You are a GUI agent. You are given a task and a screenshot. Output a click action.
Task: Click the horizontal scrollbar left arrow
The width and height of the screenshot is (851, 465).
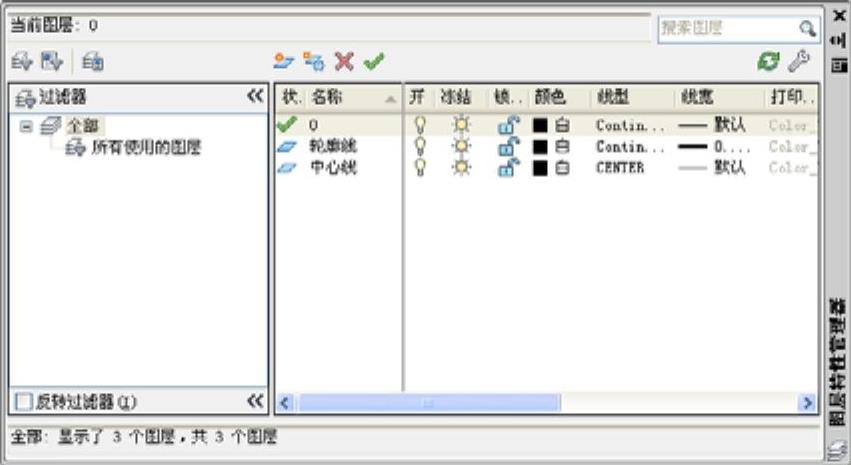pos(285,403)
